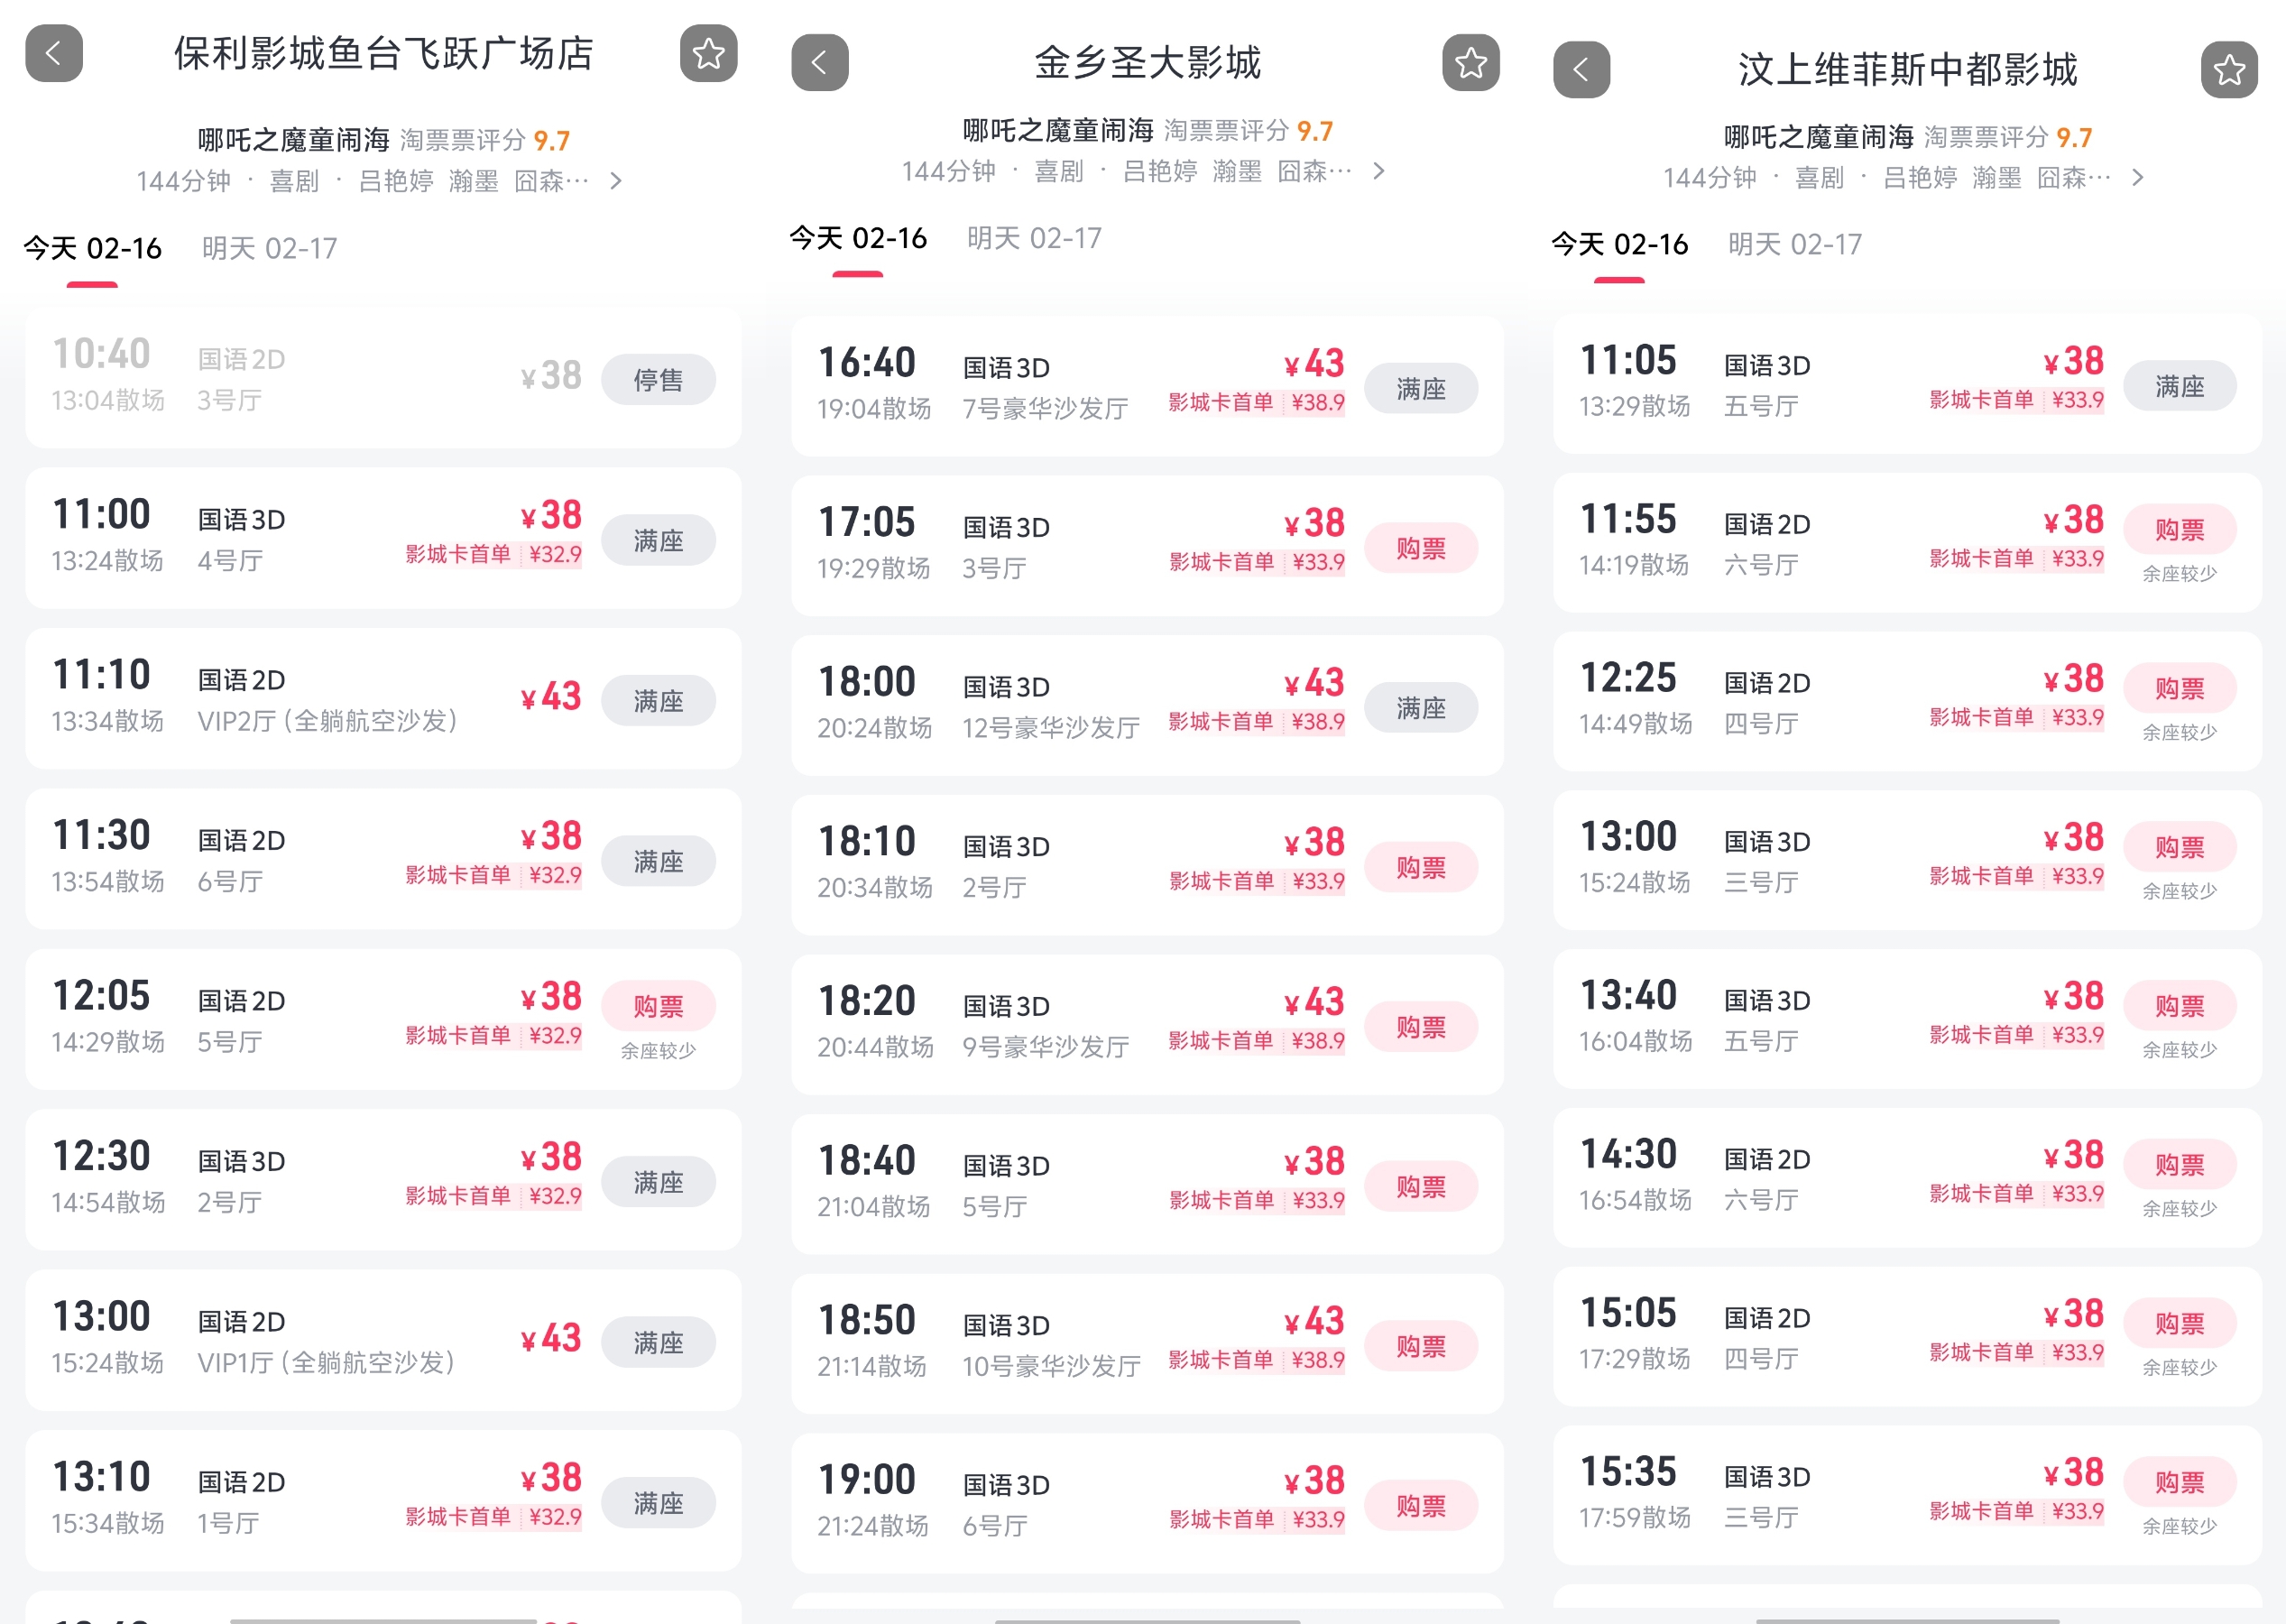Buy ticket for 12:05 showing in 5号厅
This screenshot has height=1624, width=2286.
click(658, 1006)
